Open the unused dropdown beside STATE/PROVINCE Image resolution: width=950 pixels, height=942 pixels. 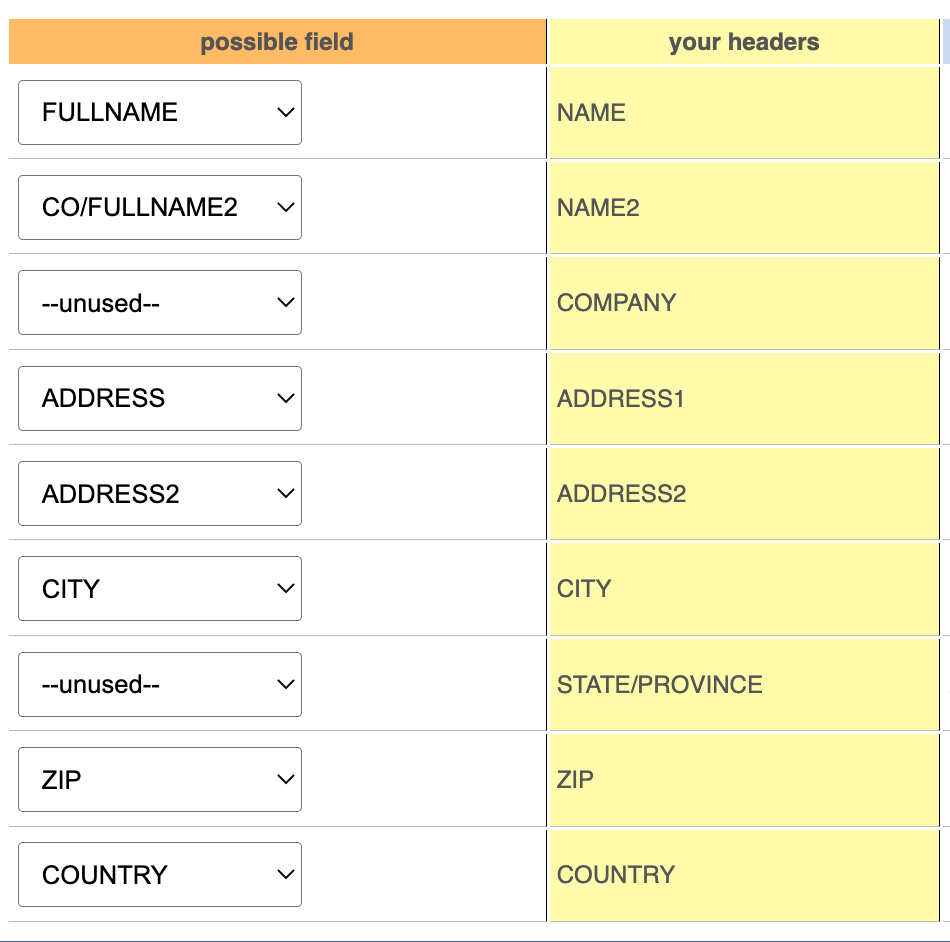(x=160, y=684)
